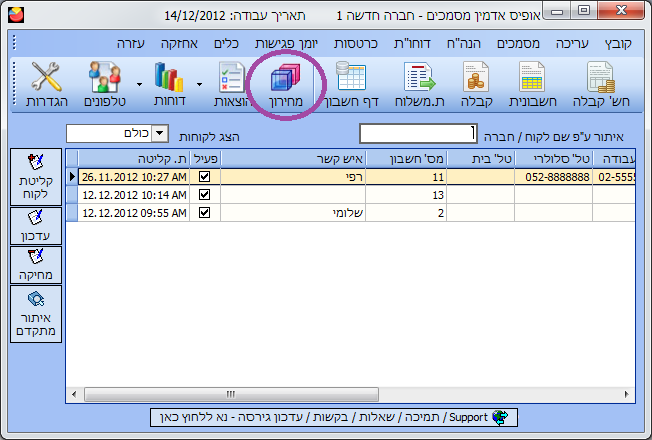Click the horizontal scrollbar thumb
Screen dimensions: 652x440
(231, 394)
